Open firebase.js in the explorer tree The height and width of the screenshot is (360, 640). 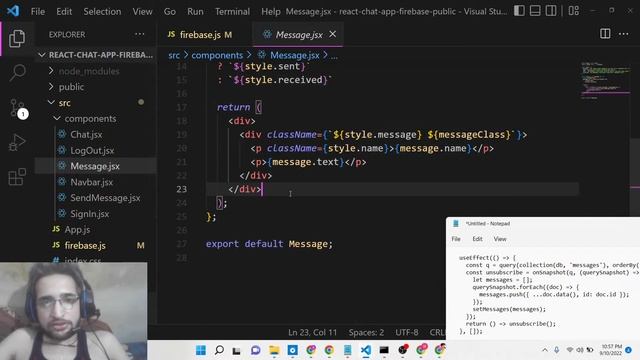[96, 245]
